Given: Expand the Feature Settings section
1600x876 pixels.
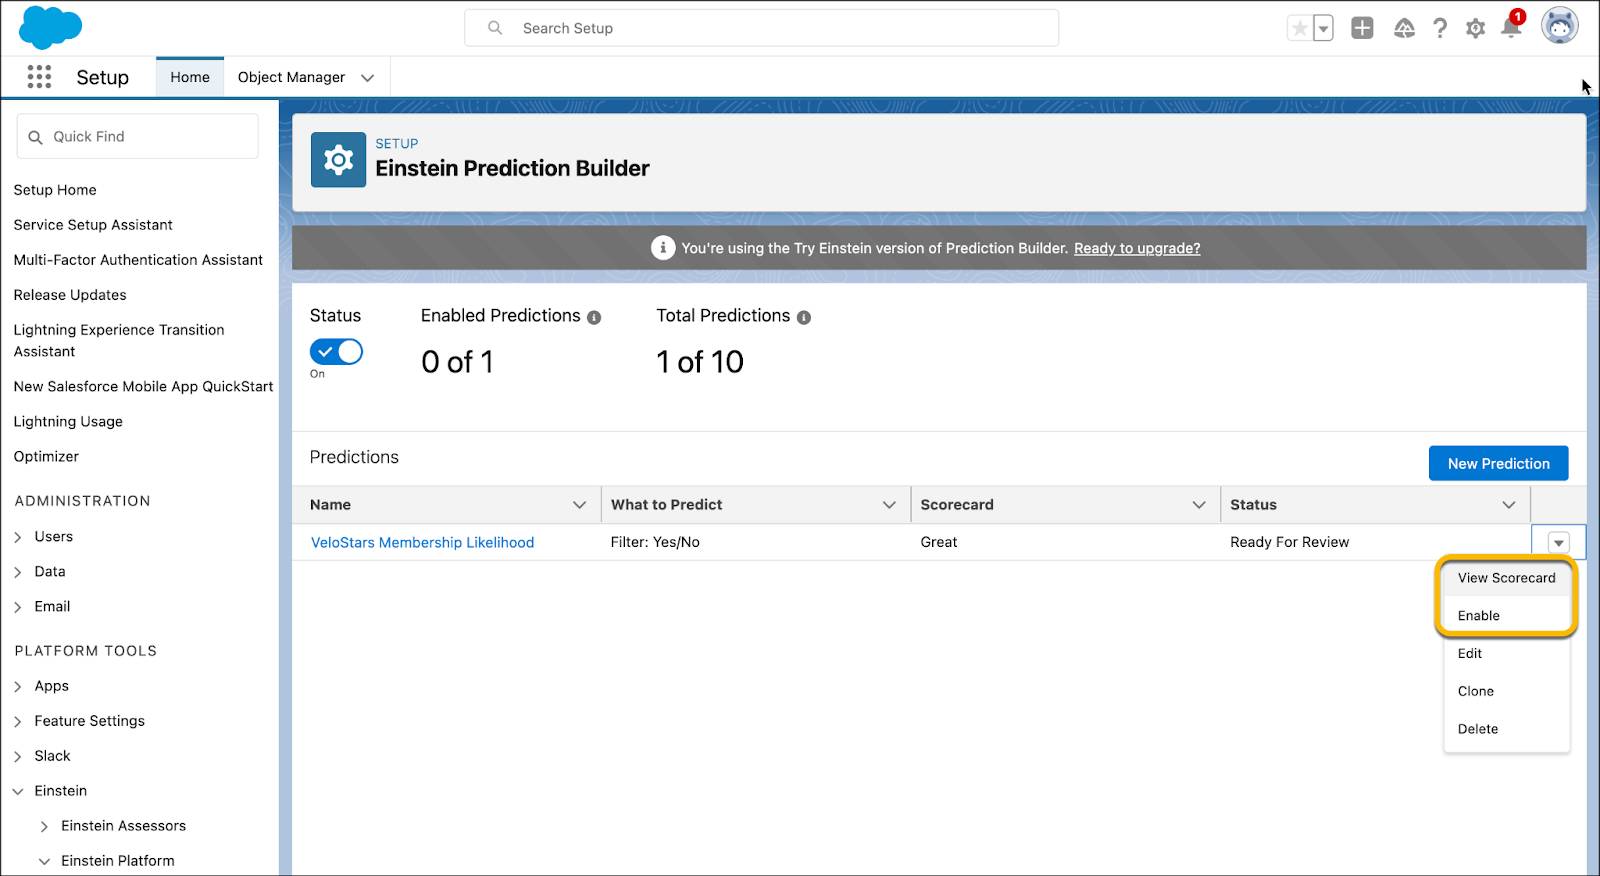Looking at the screenshot, I should (x=18, y=721).
